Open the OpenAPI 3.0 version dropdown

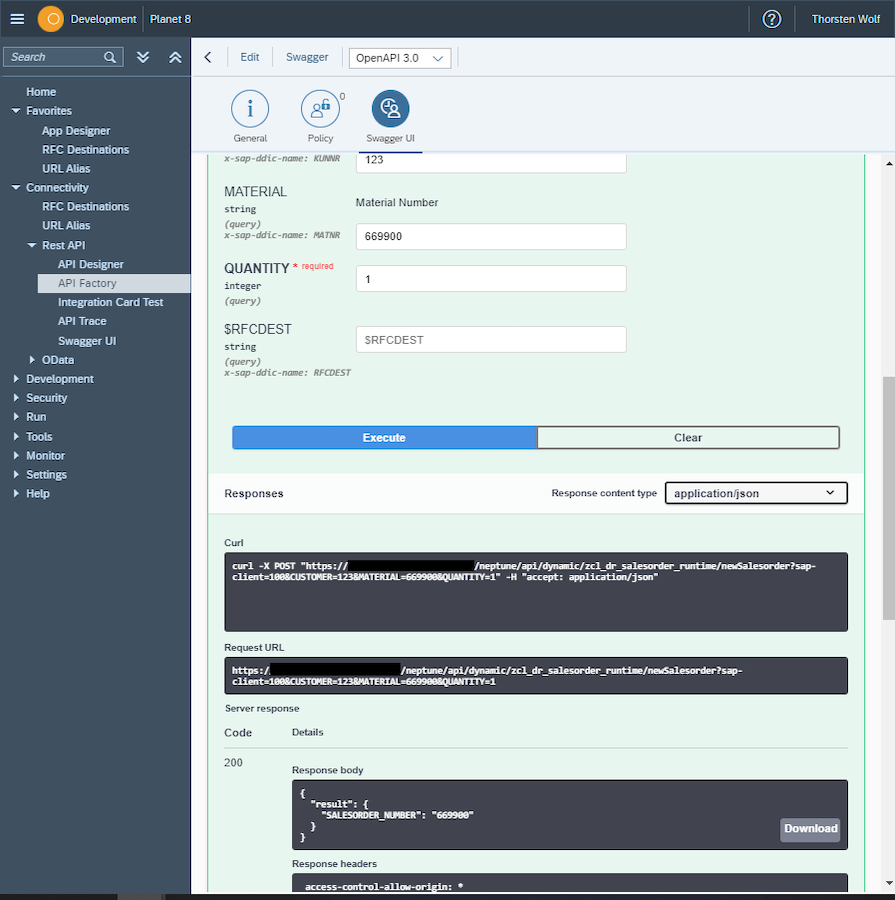tap(400, 58)
